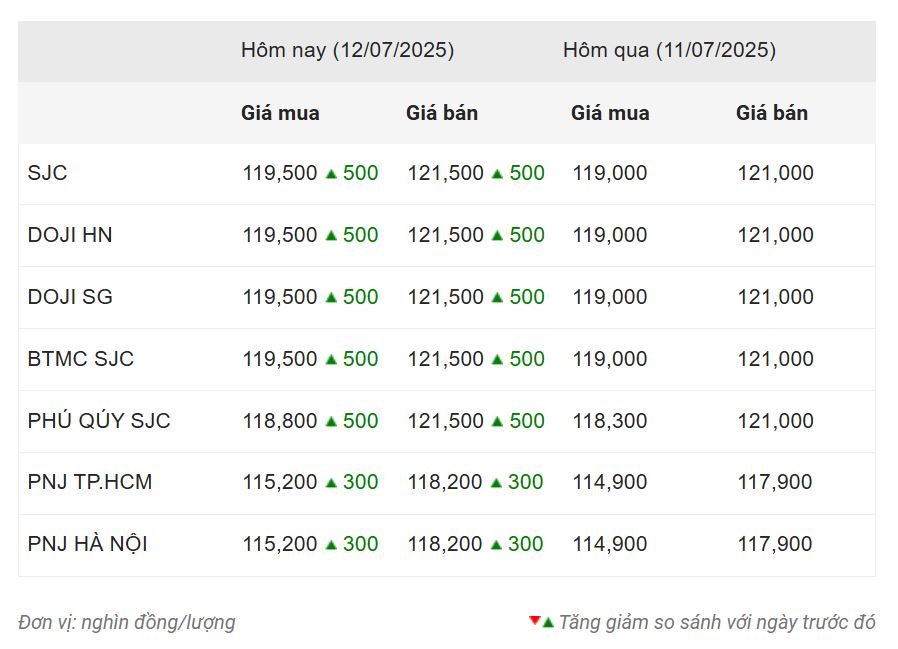Click up arrow in PNJ HÀ NỘI sell price

click(497, 545)
